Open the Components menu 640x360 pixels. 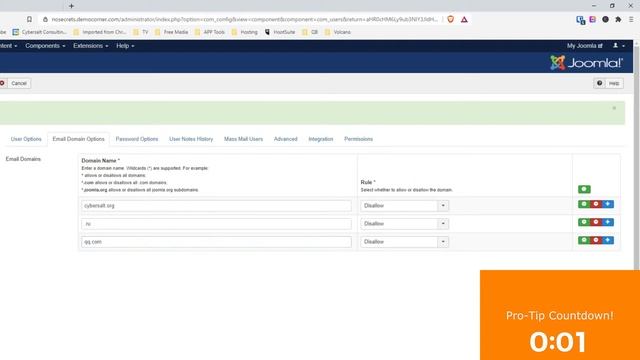point(45,46)
